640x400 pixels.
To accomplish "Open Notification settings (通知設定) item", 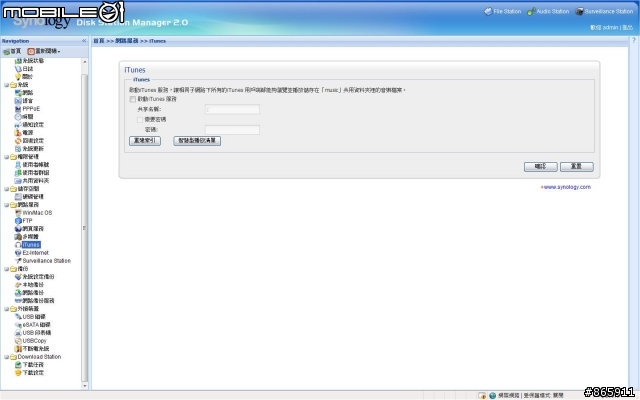I will coord(29,124).
